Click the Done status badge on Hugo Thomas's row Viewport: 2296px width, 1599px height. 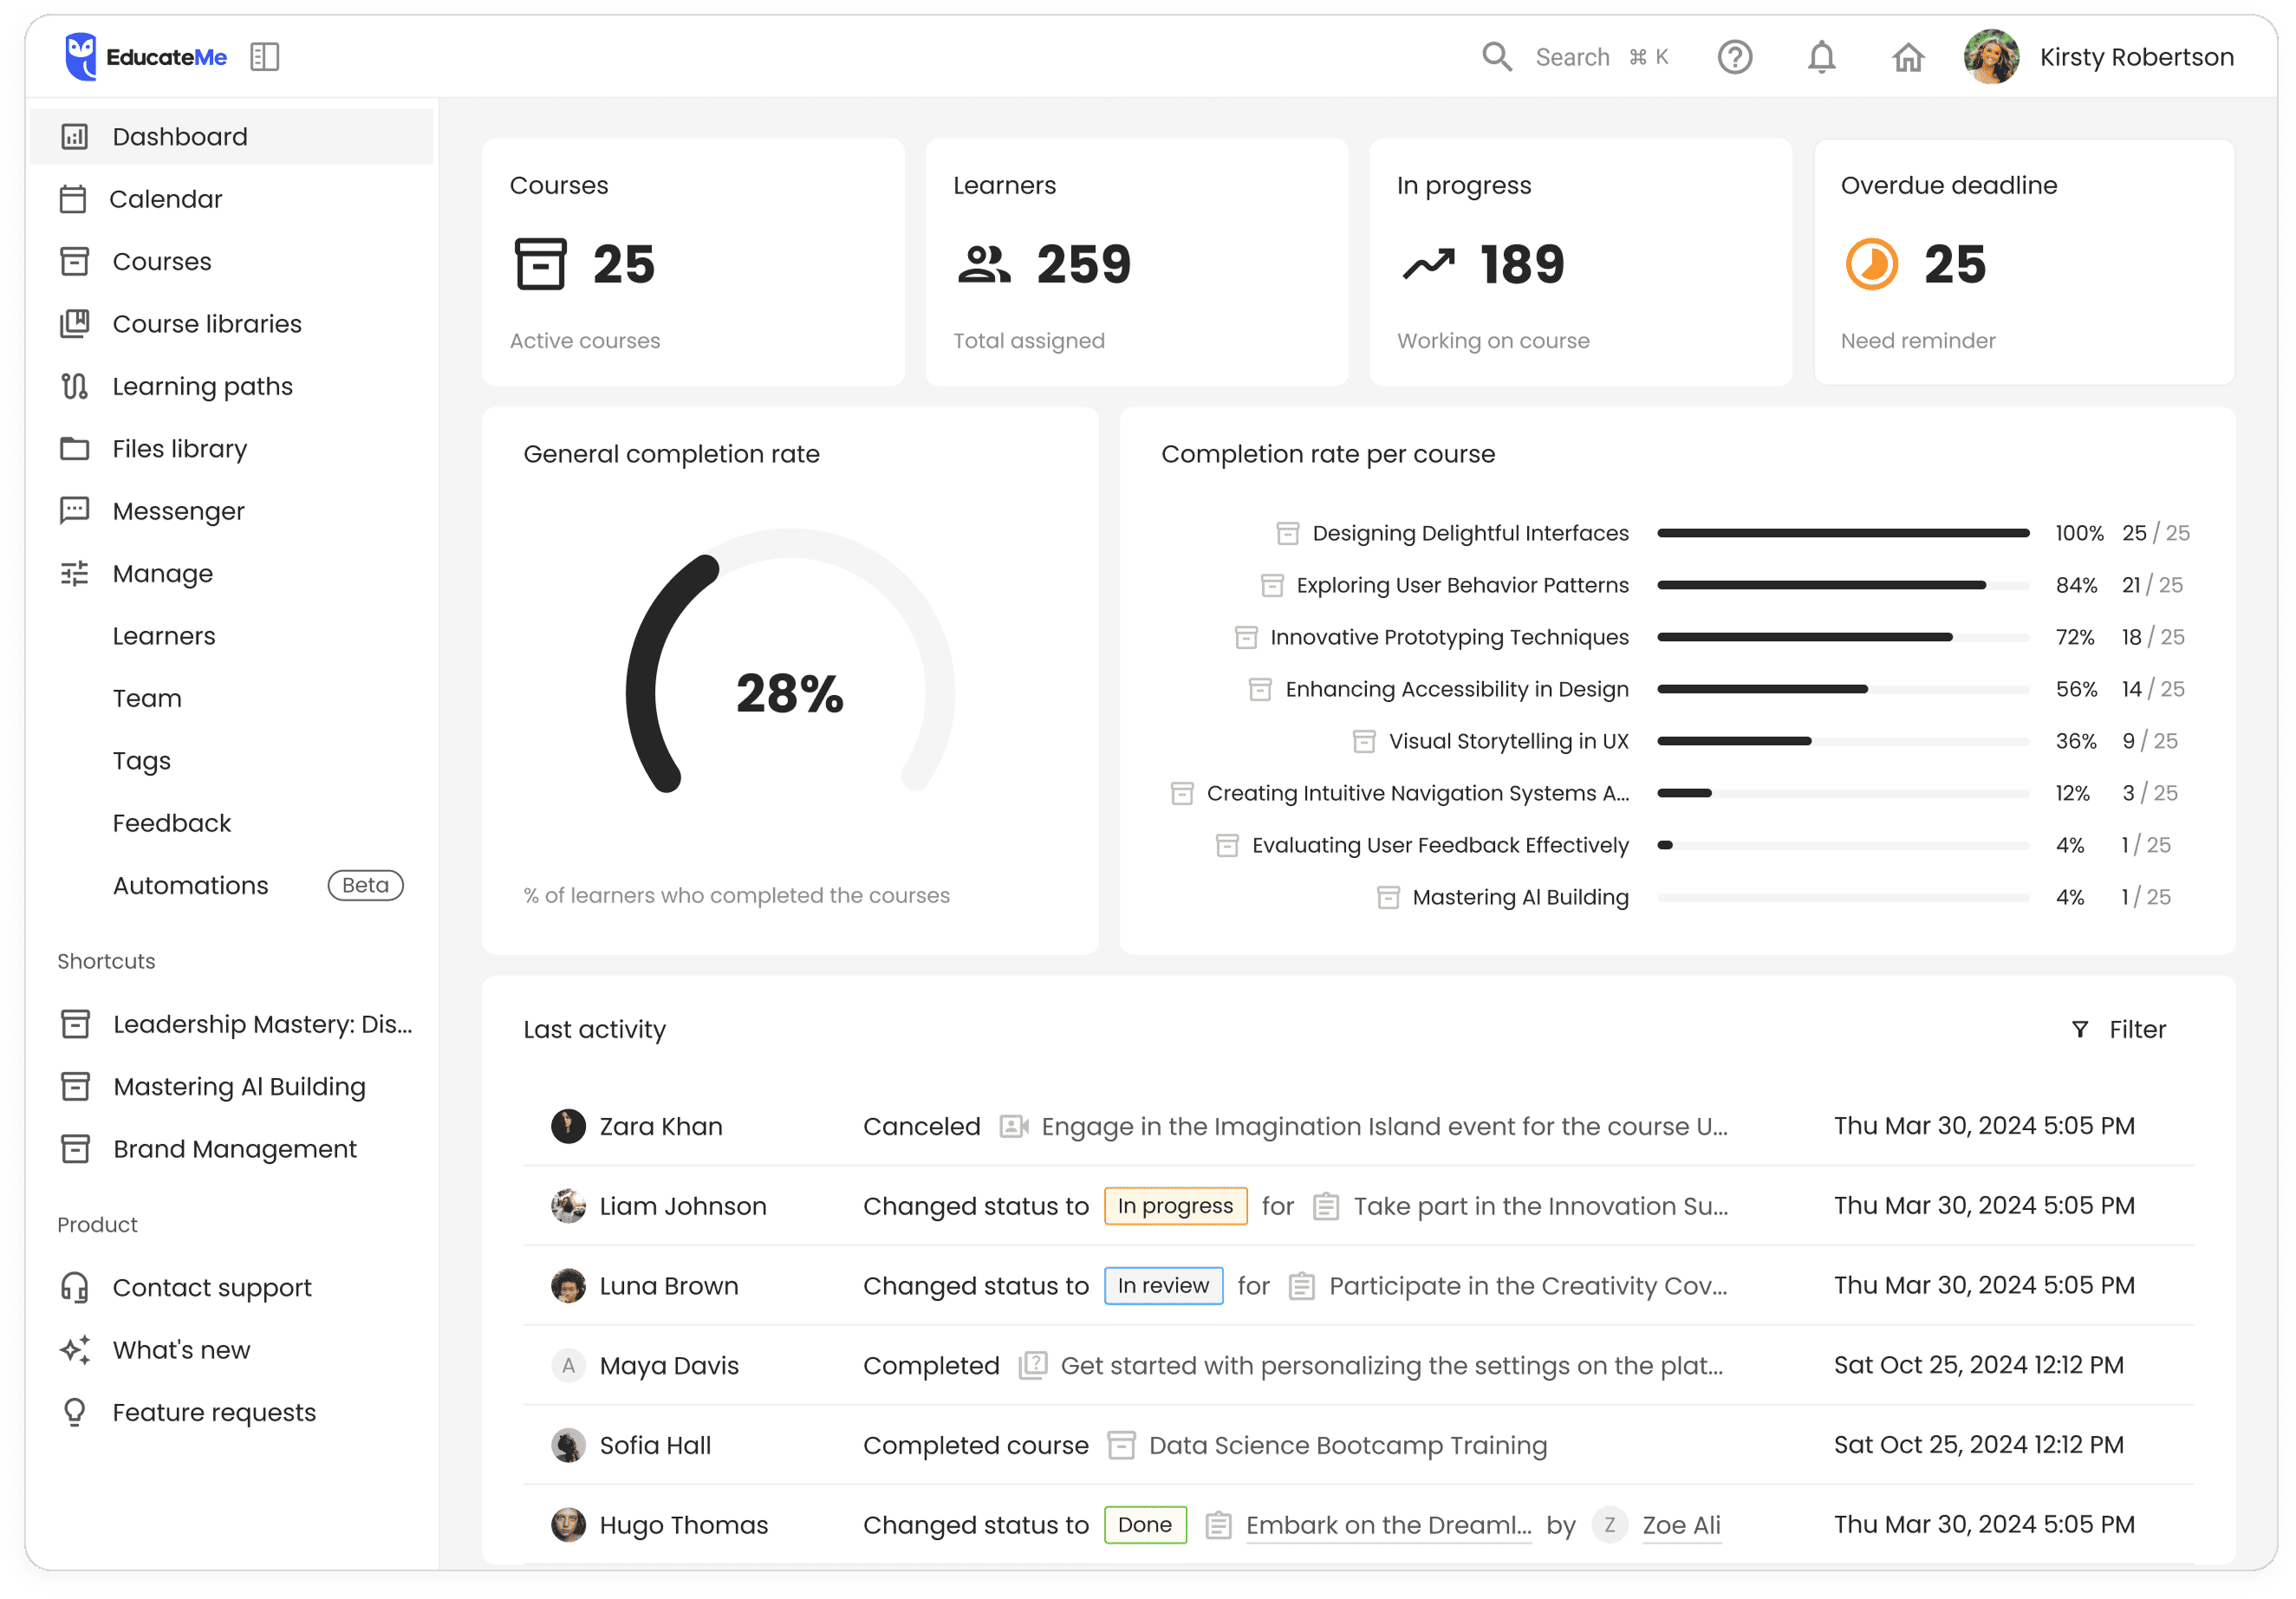tap(1145, 1524)
